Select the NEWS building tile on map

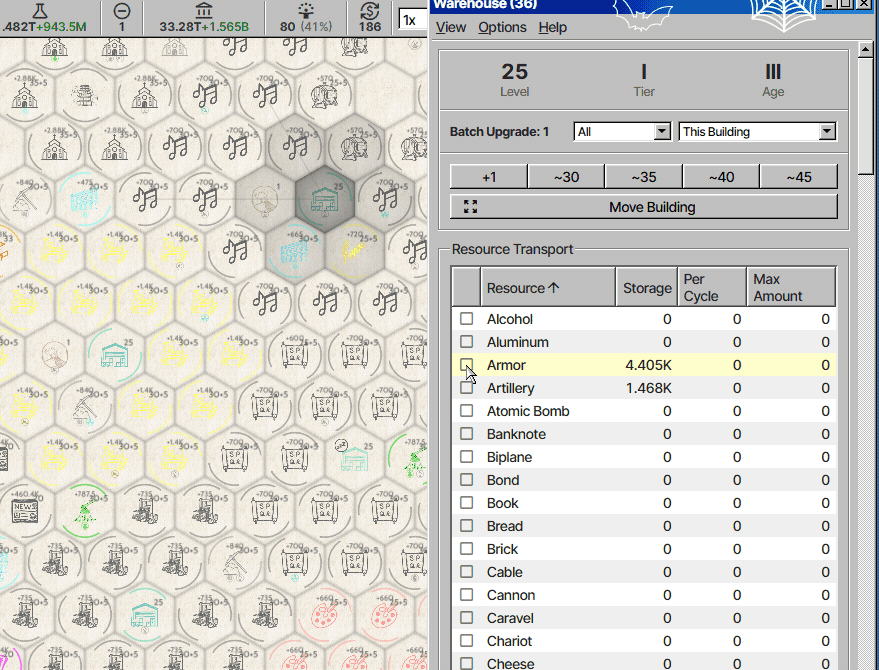25,512
